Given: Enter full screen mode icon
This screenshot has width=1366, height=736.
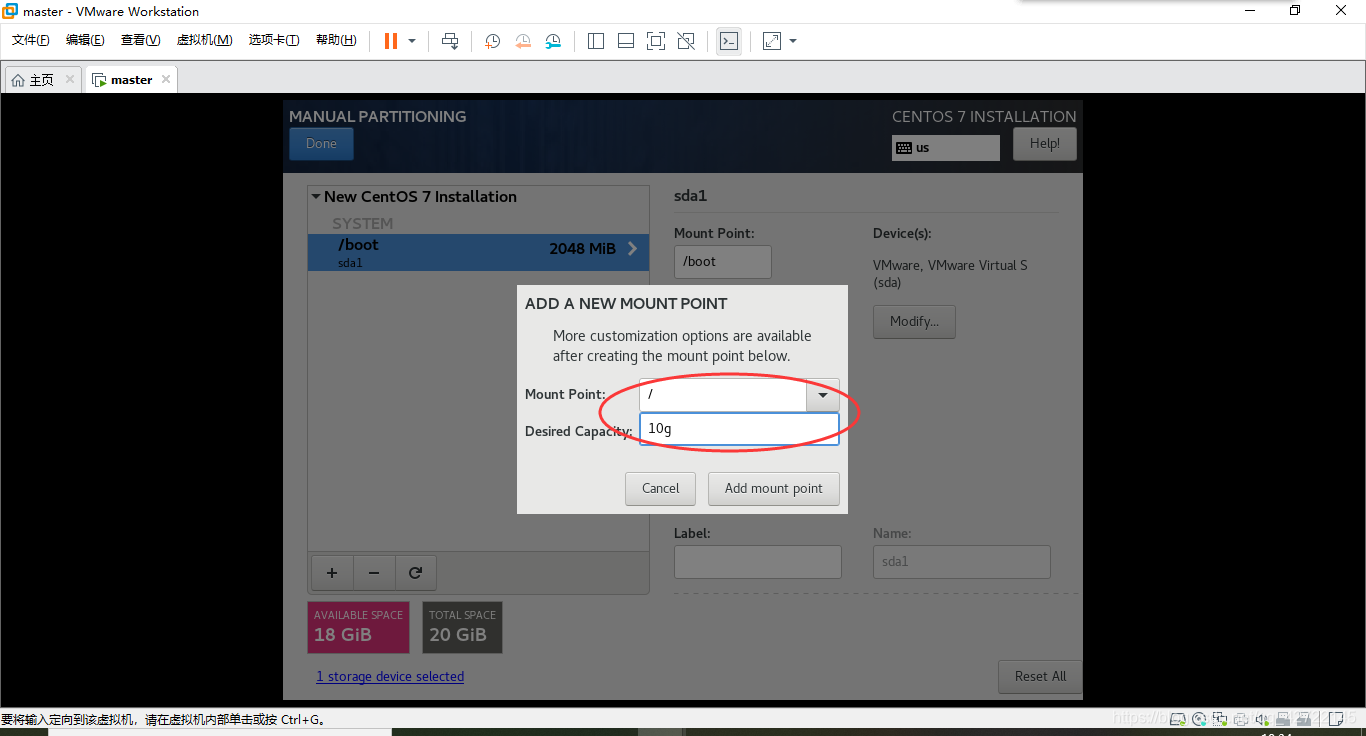Looking at the screenshot, I should tap(656, 41).
